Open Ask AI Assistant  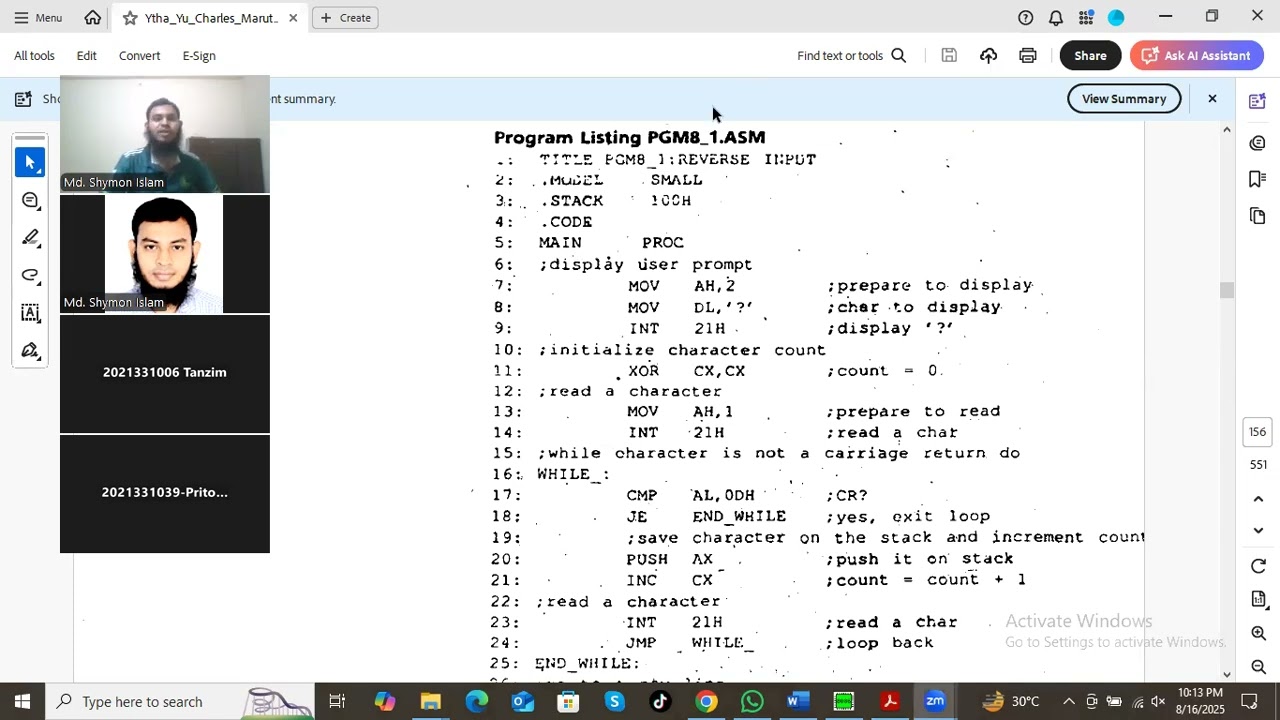(1196, 56)
